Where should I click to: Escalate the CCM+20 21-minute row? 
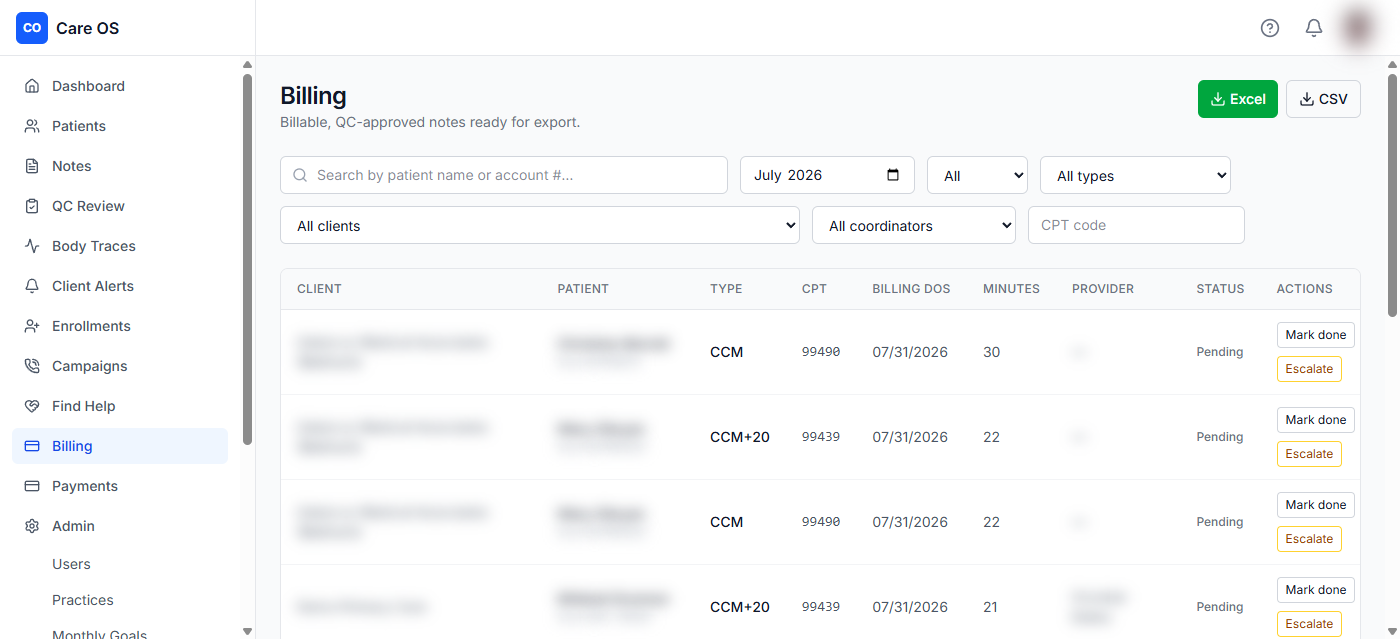click(1309, 624)
